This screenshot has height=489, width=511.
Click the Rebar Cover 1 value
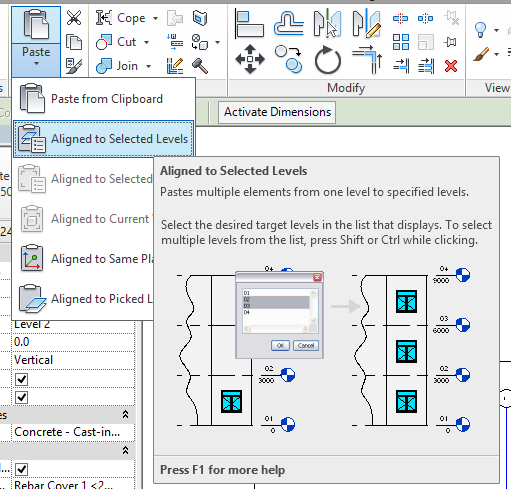pos(73,484)
